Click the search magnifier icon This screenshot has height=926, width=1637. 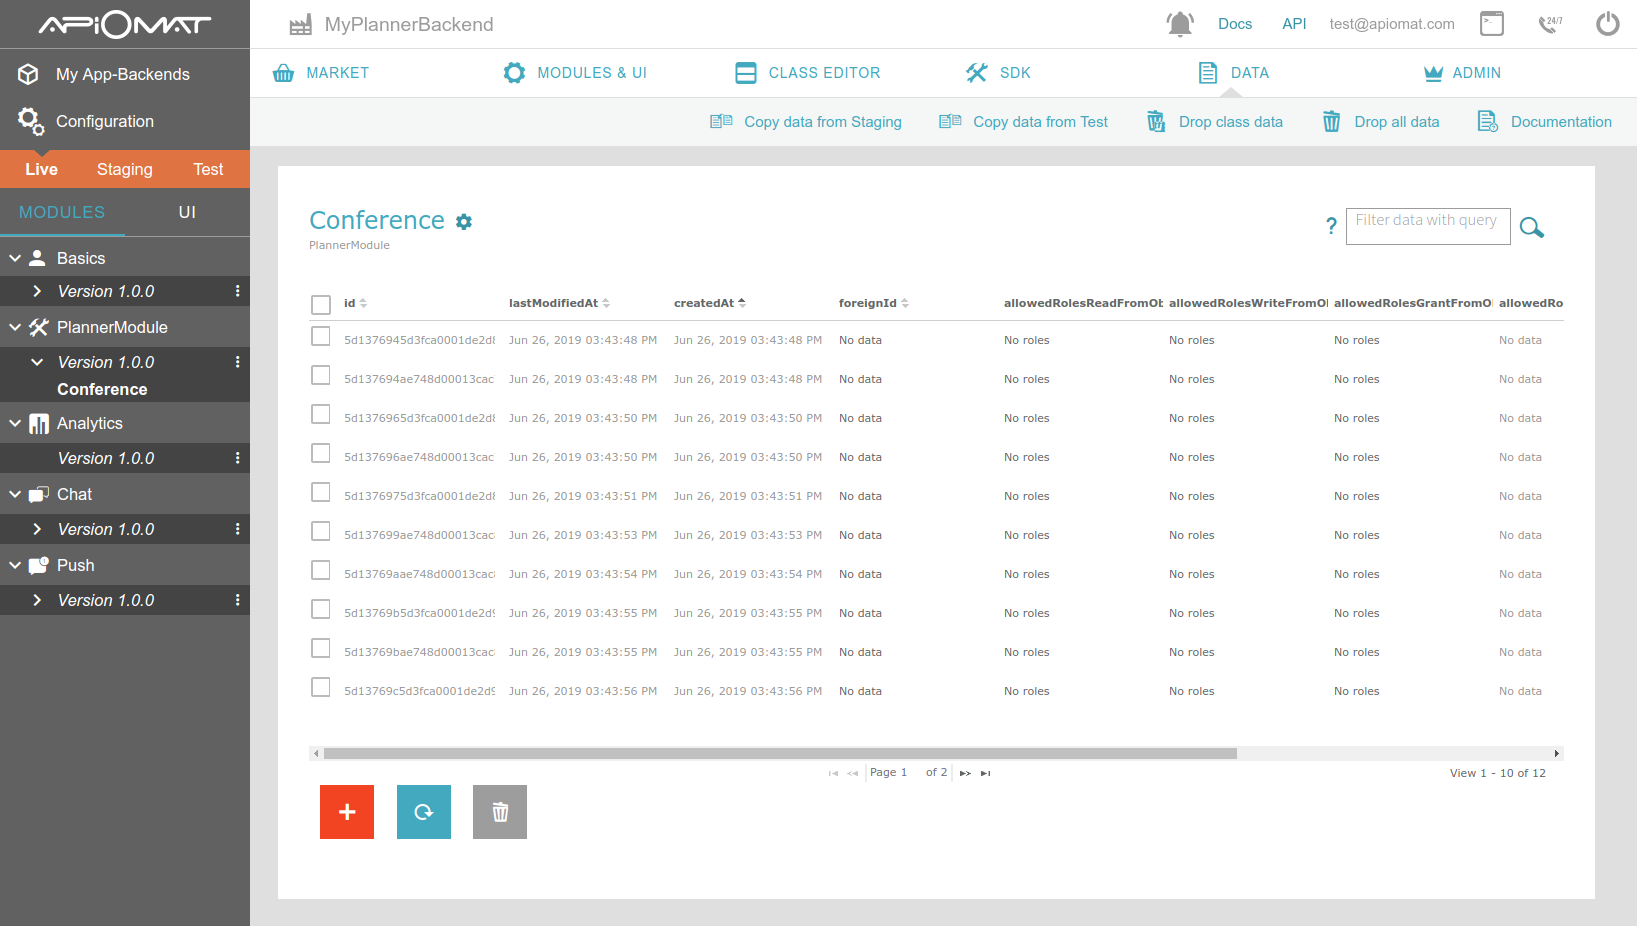point(1531,227)
